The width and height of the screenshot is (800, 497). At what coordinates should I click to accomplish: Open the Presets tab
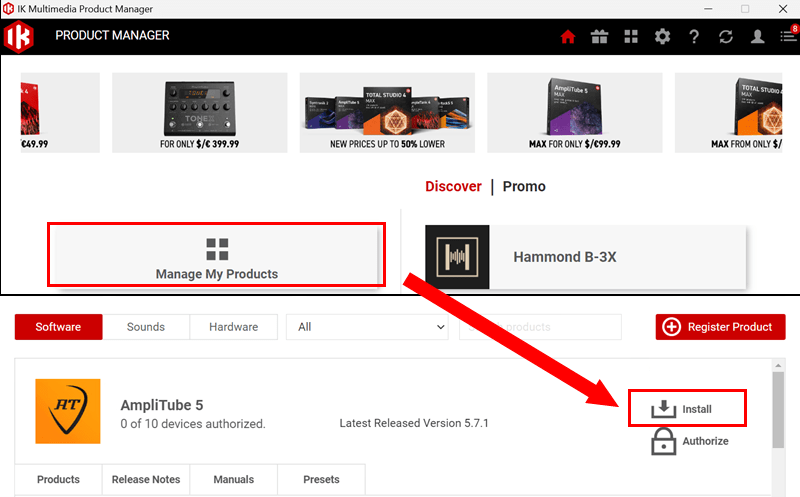tap(321, 479)
